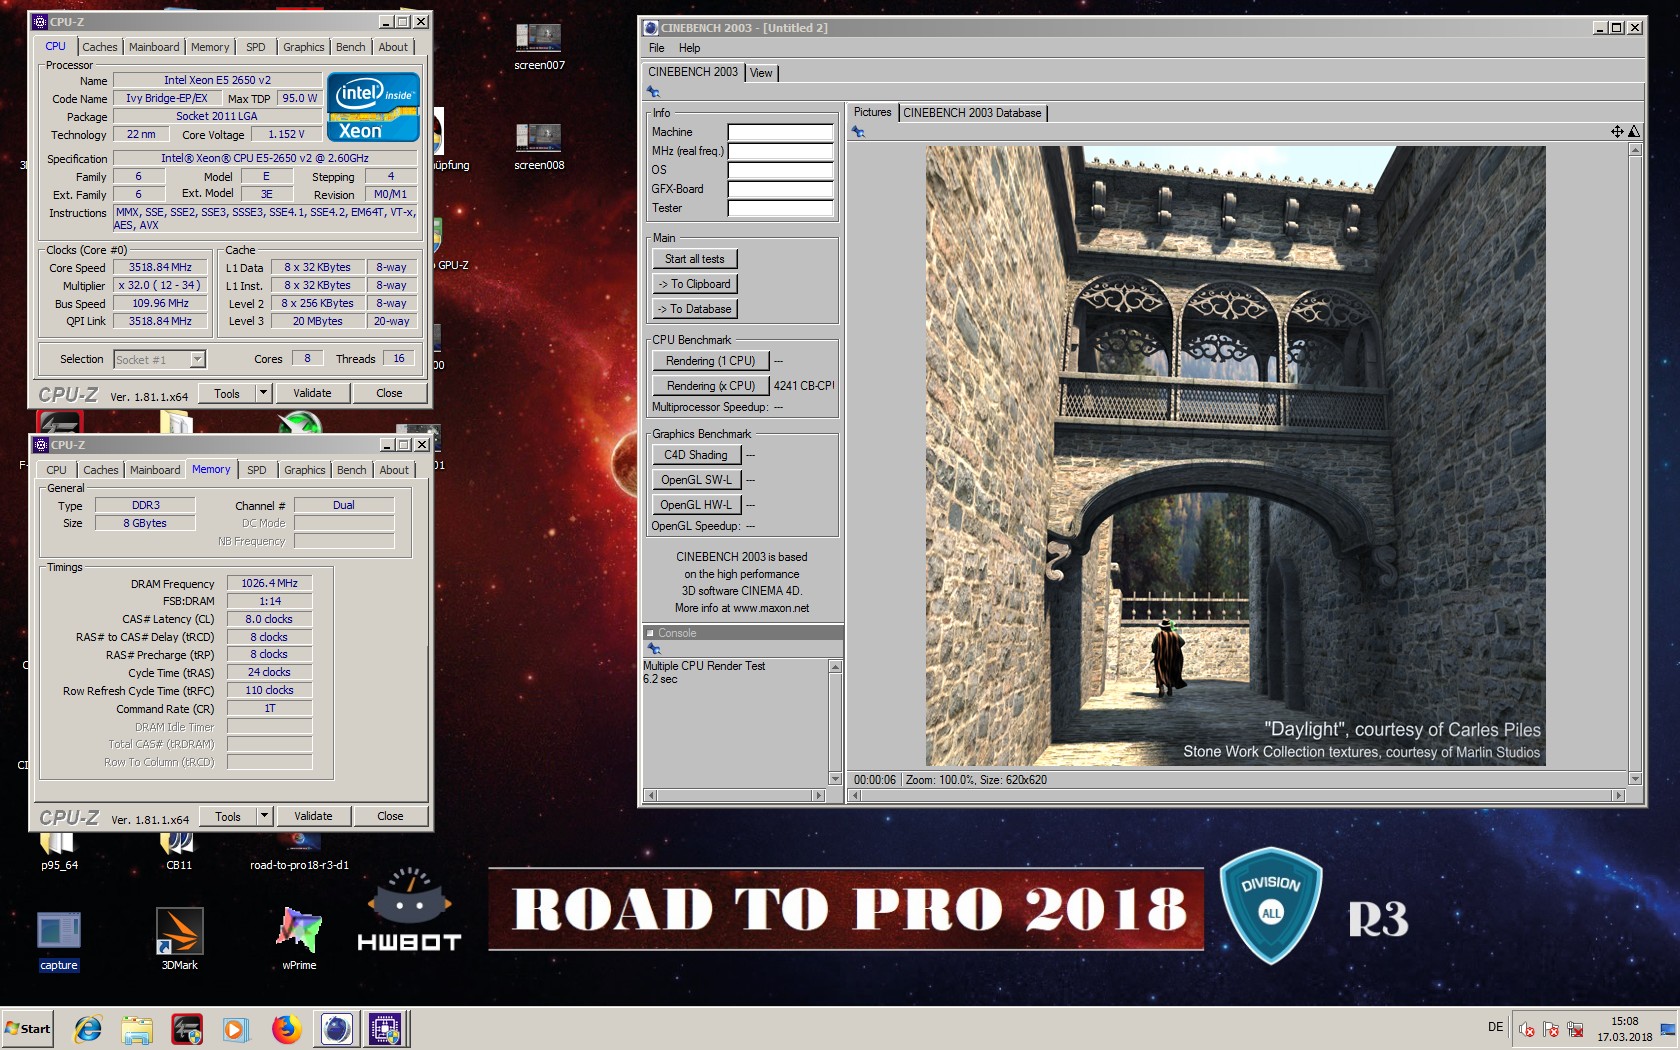Screen dimensions: 1680x1050
Task: Run the OpenGL SW-L benchmark
Action: [x=696, y=480]
